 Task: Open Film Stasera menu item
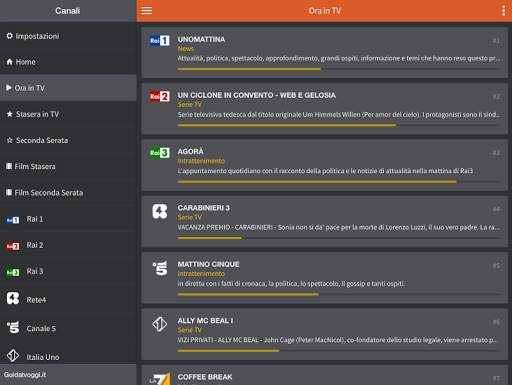pos(68,166)
